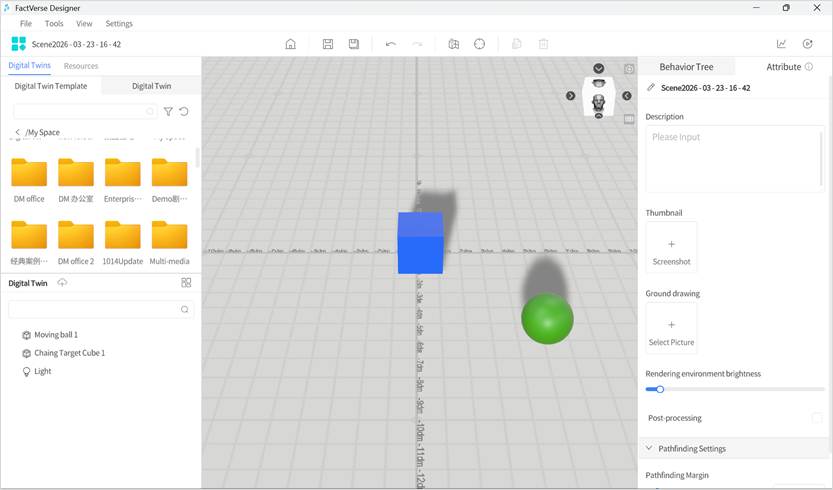Click search icon in Digital Twin list field
The image size is (833, 490).
[x=184, y=309]
